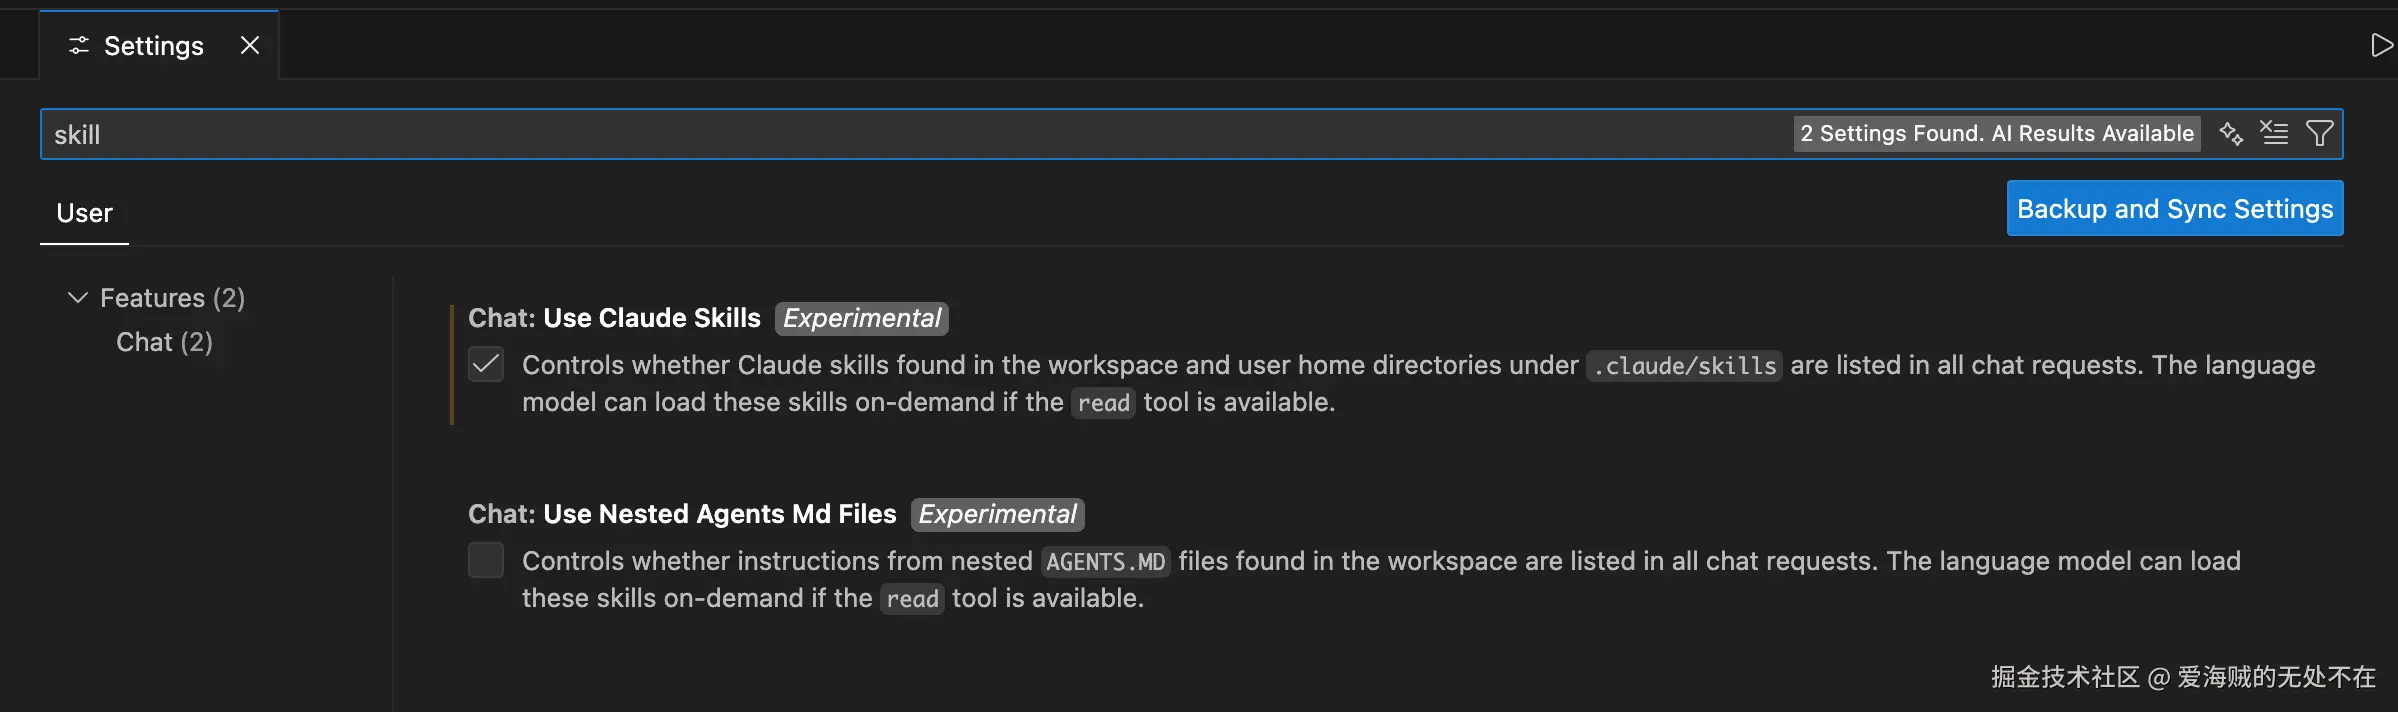2398x712 pixels.
Task: Select Chat (2) in settings tree
Action: tap(164, 342)
